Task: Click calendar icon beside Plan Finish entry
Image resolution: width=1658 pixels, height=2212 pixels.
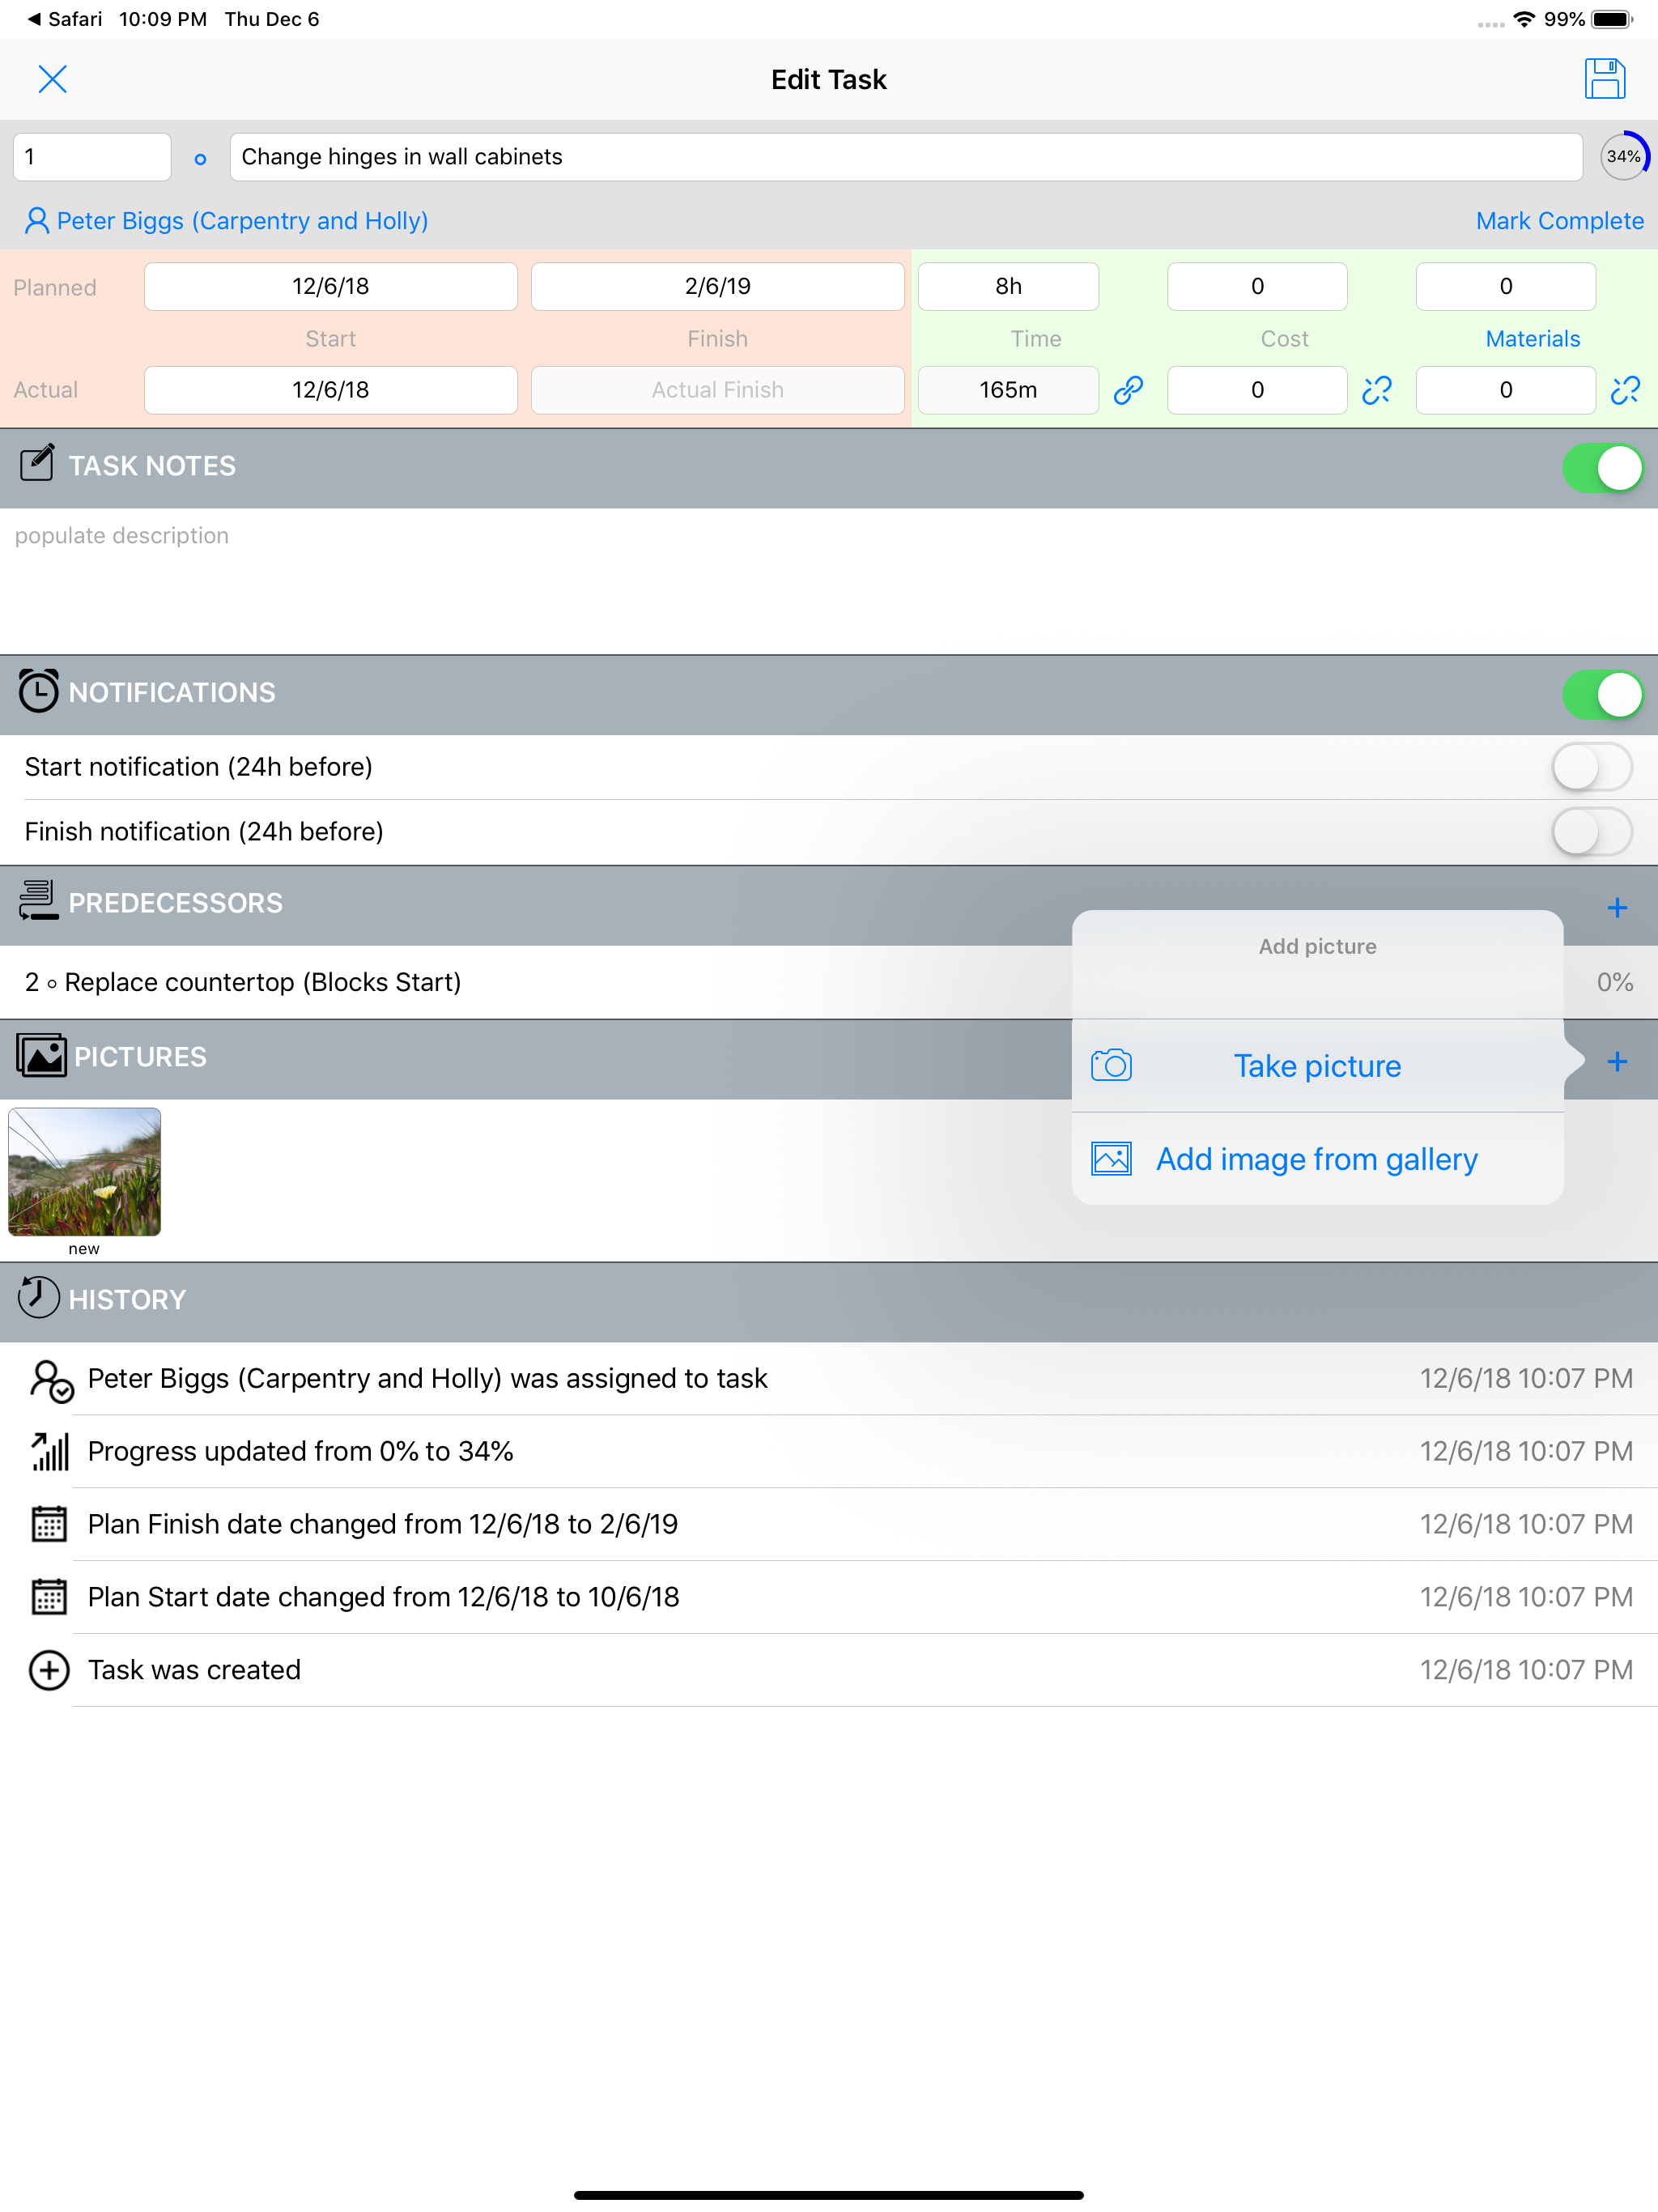Action: pyautogui.click(x=49, y=1524)
